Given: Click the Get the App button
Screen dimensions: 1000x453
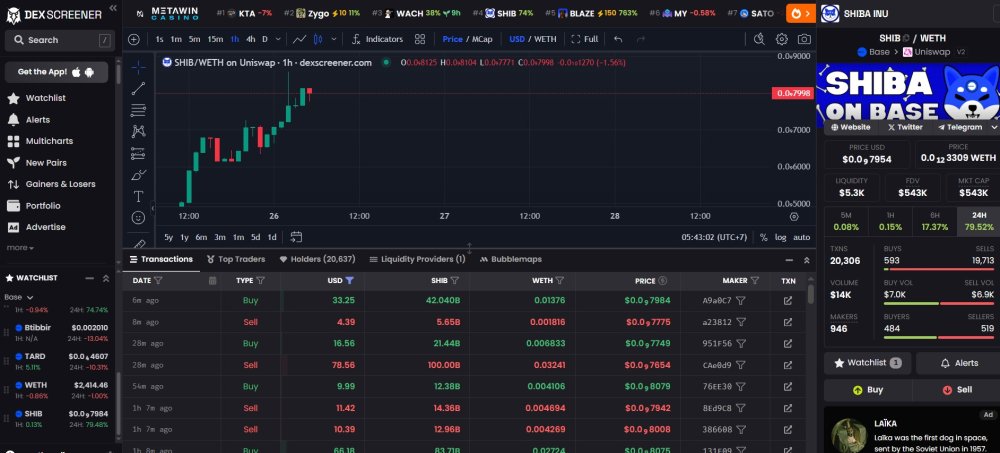Looking at the screenshot, I should tap(56, 72).
